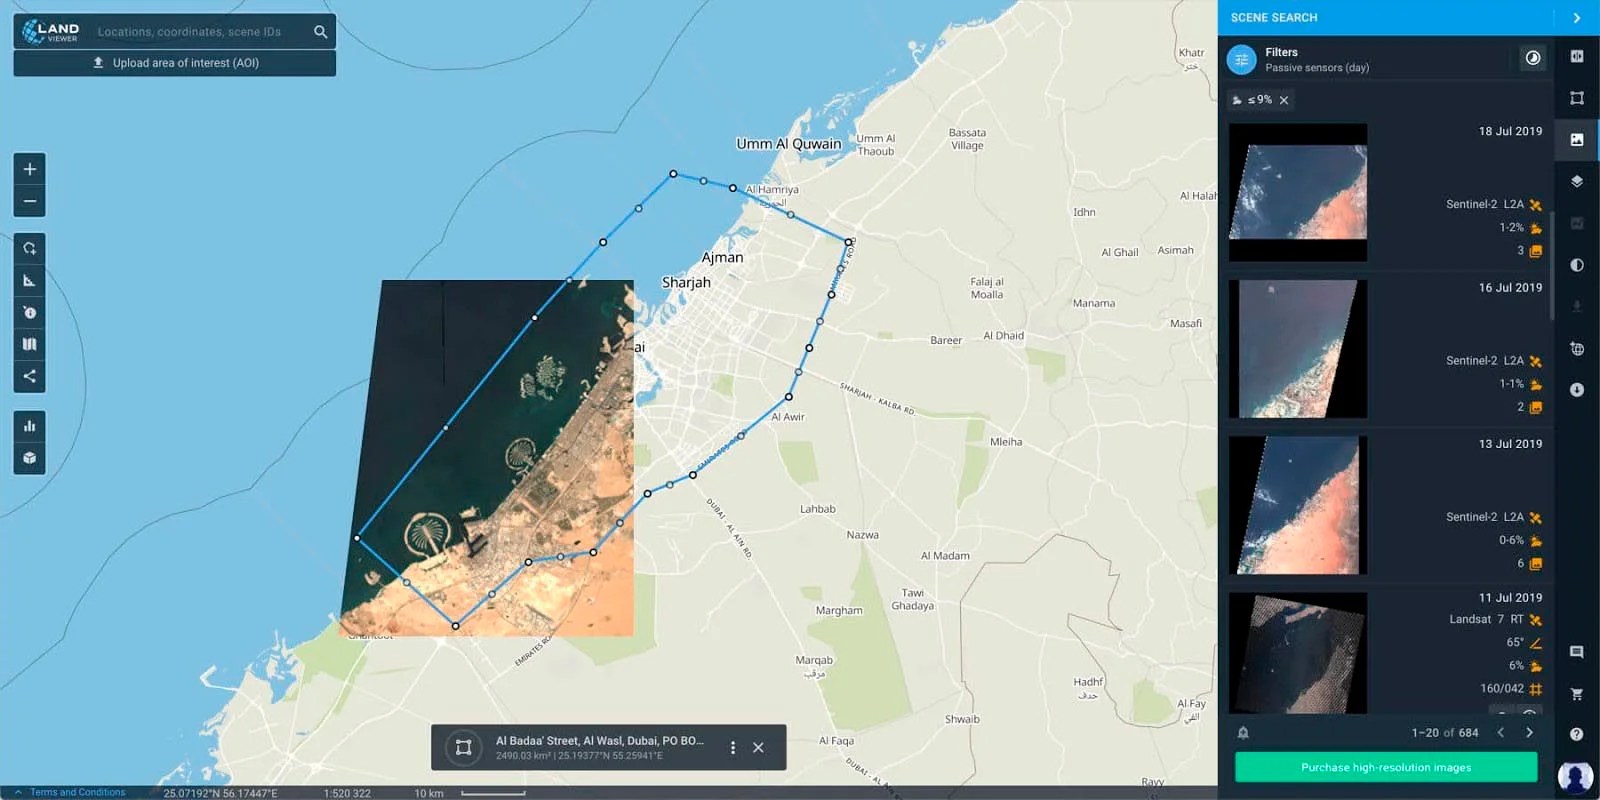Viewport: 1600px width, 800px height.
Task: Click the SCENE SEARCH panel title
Action: pyautogui.click(x=1274, y=18)
